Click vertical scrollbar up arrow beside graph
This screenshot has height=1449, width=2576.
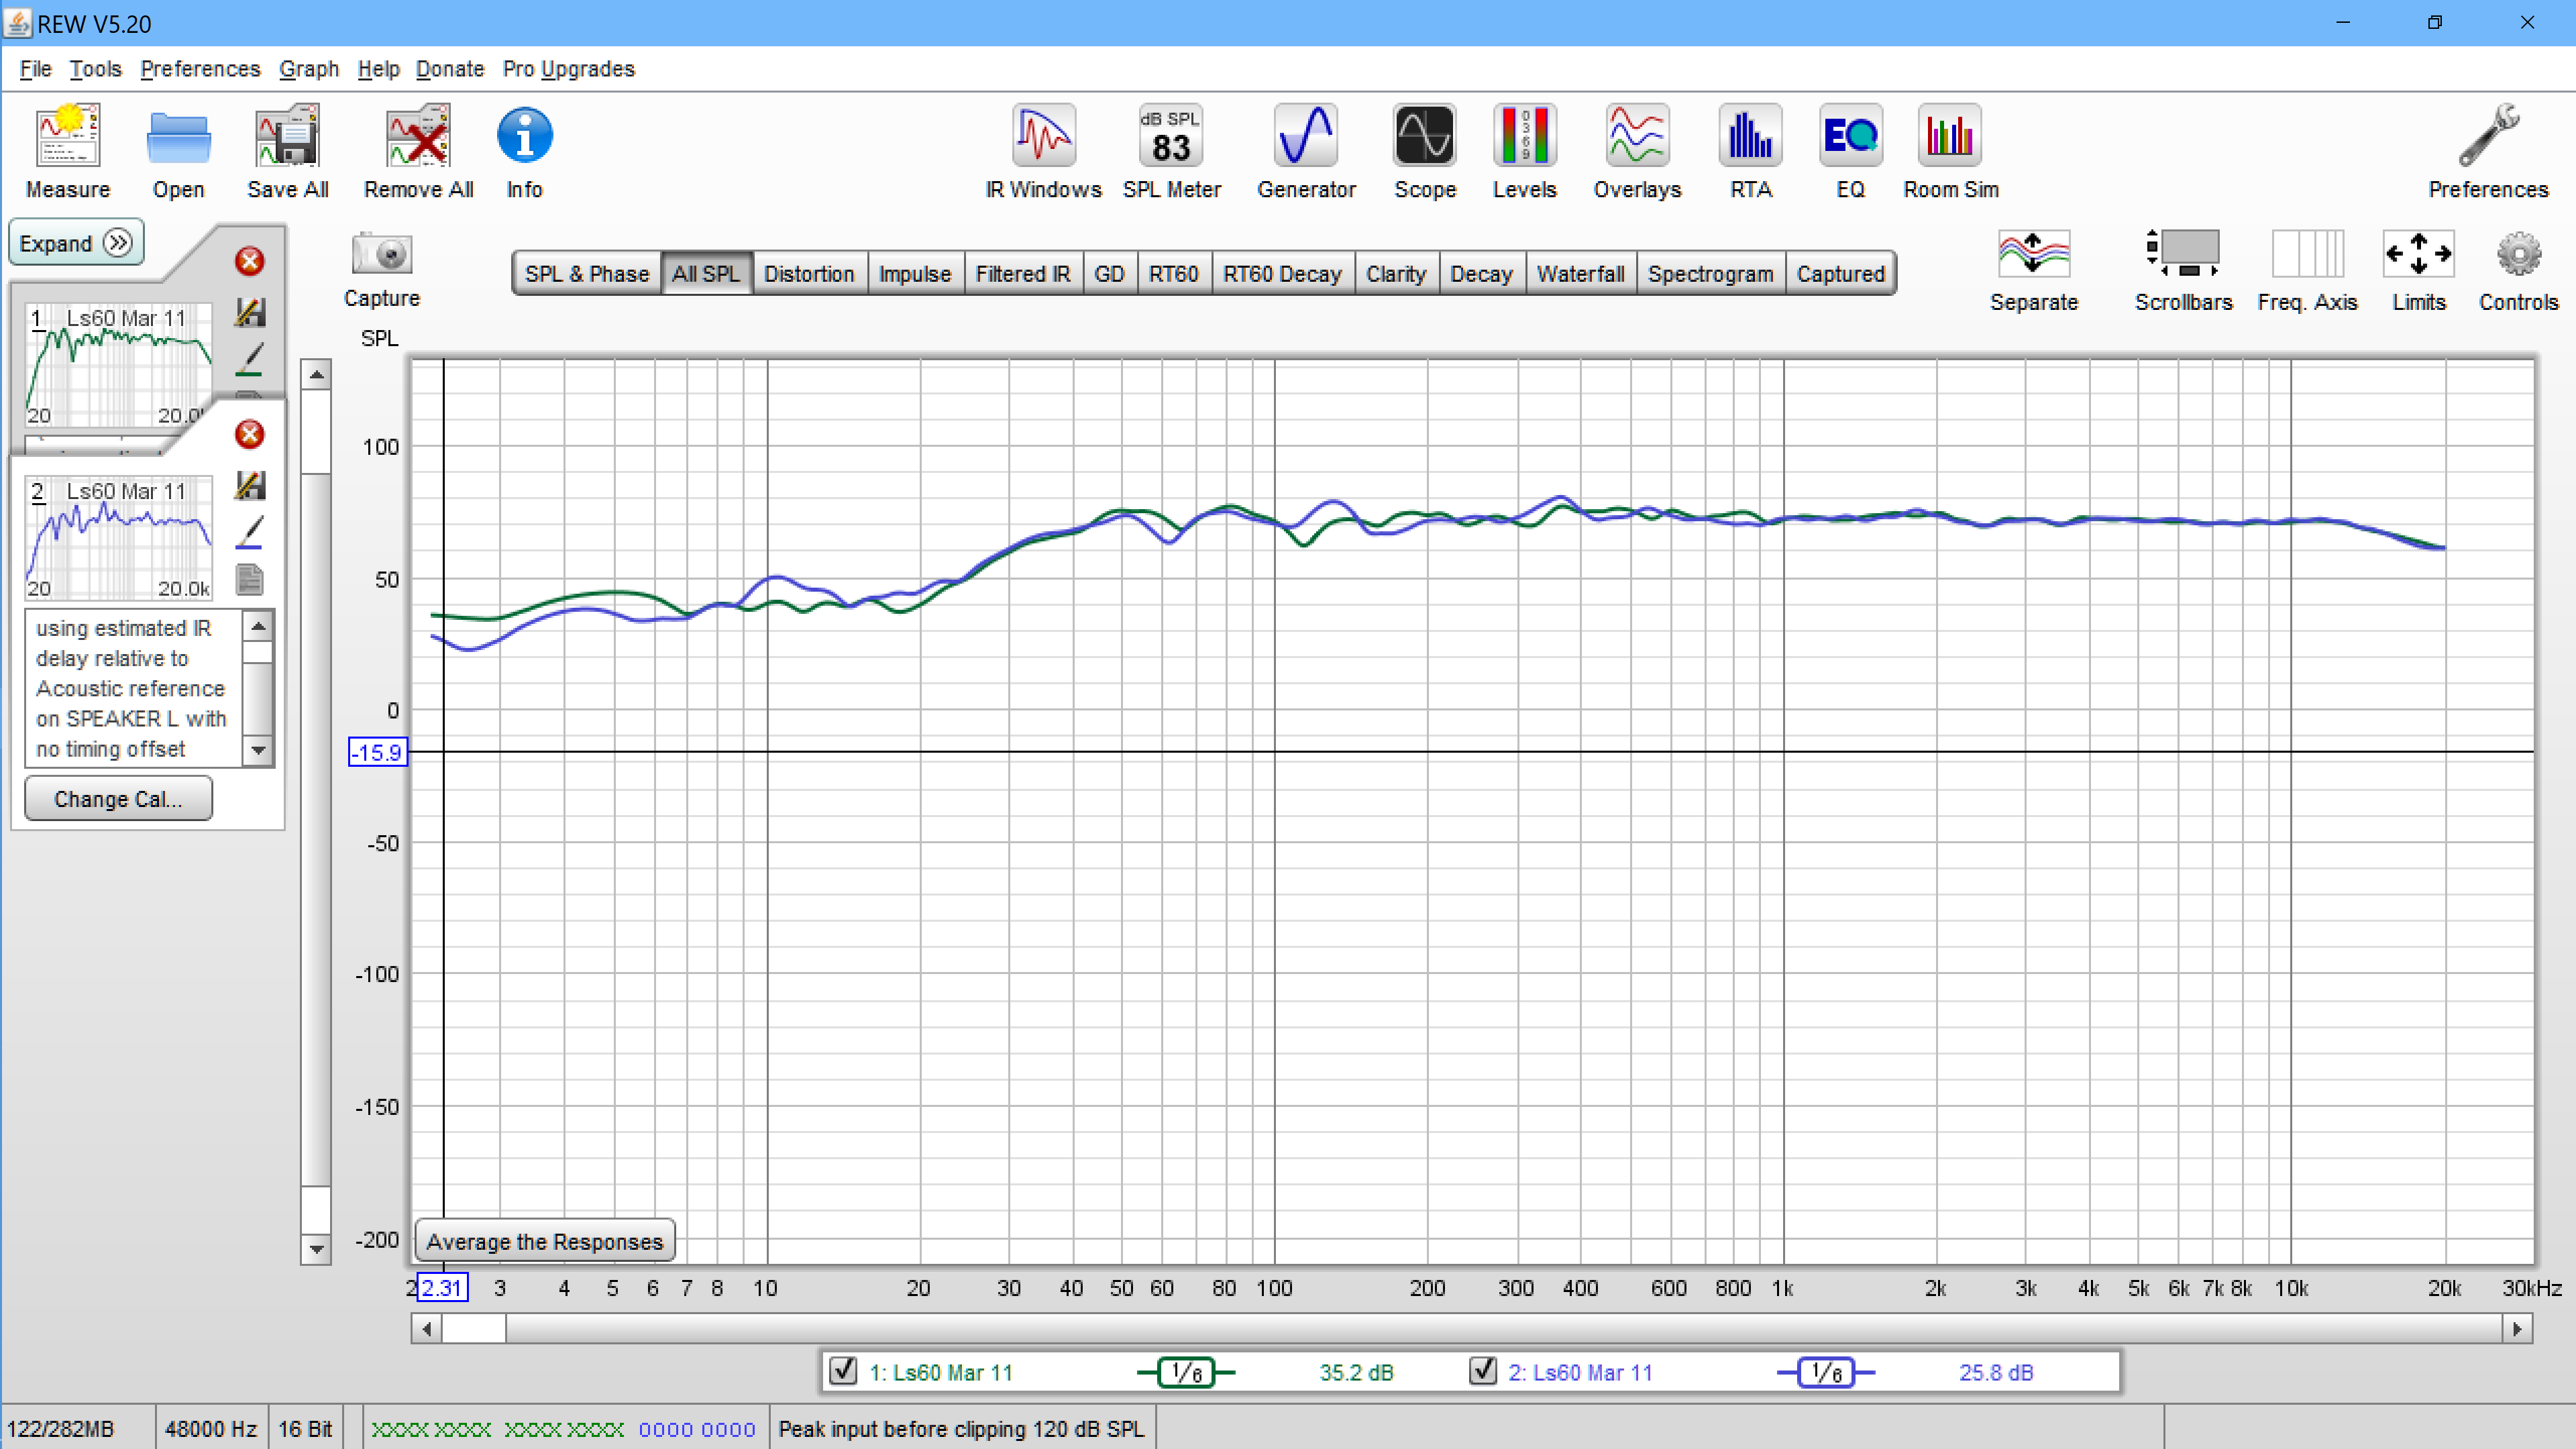[x=316, y=375]
